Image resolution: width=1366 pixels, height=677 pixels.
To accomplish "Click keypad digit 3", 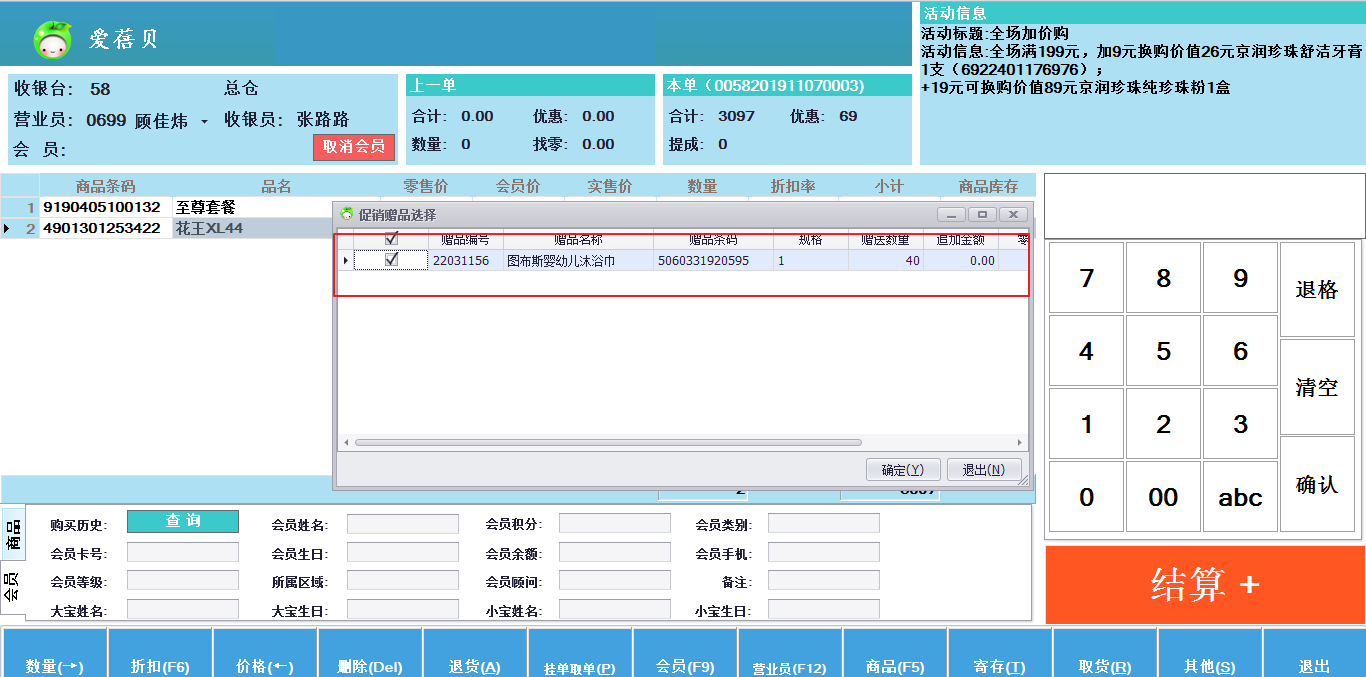I will click(1240, 424).
